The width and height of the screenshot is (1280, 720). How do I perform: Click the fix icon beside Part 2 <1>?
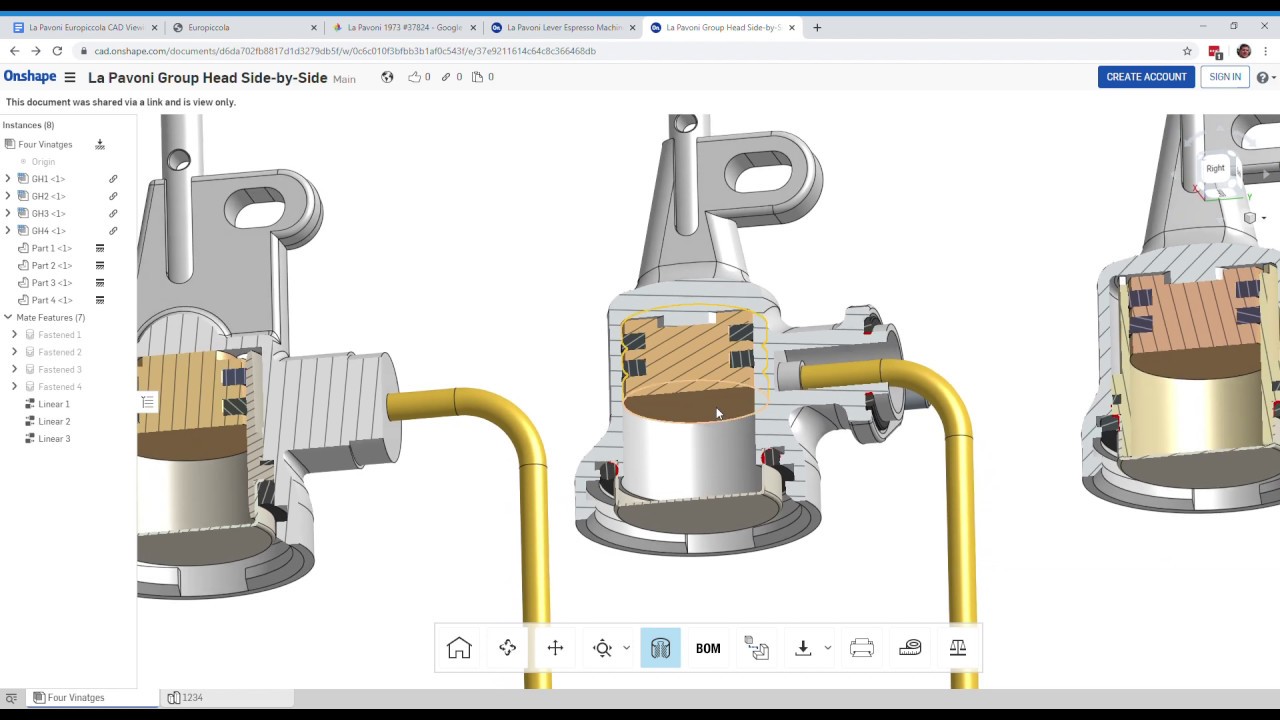(100, 265)
